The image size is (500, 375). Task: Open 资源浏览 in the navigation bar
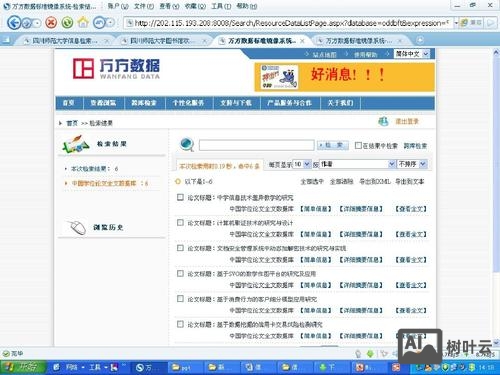(103, 103)
